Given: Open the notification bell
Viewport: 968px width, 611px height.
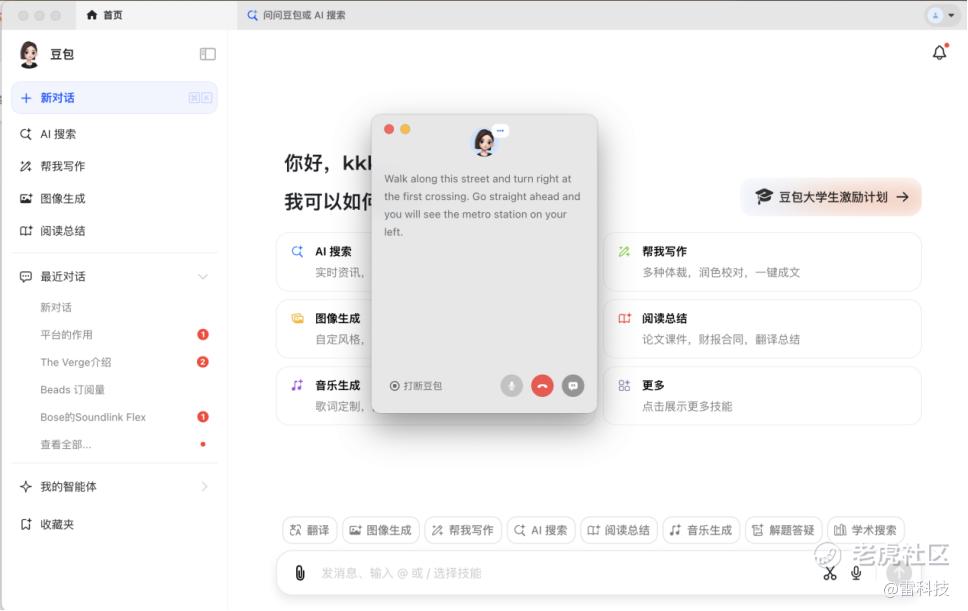Looking at the screenshot, I should [940, 52].
